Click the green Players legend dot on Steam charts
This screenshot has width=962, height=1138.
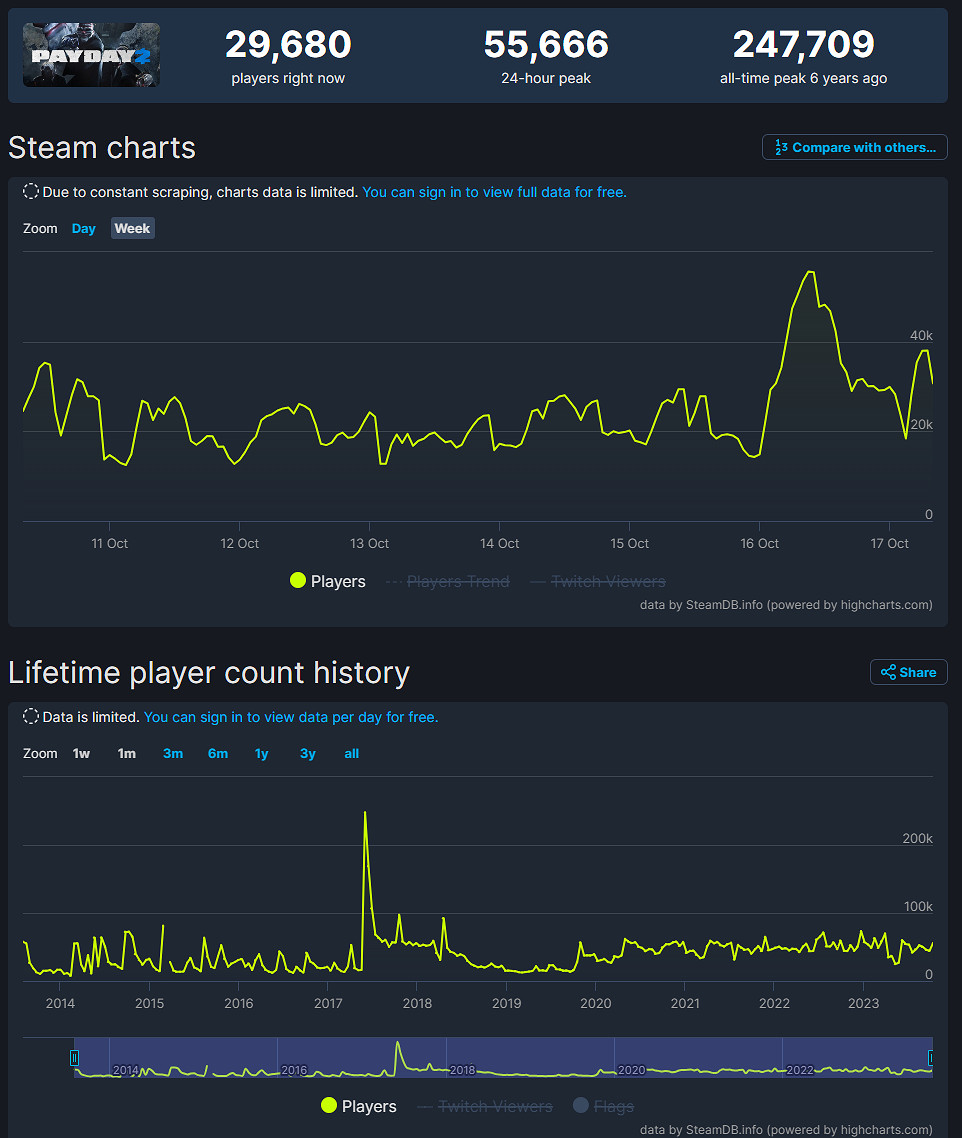tap(297, 580)
